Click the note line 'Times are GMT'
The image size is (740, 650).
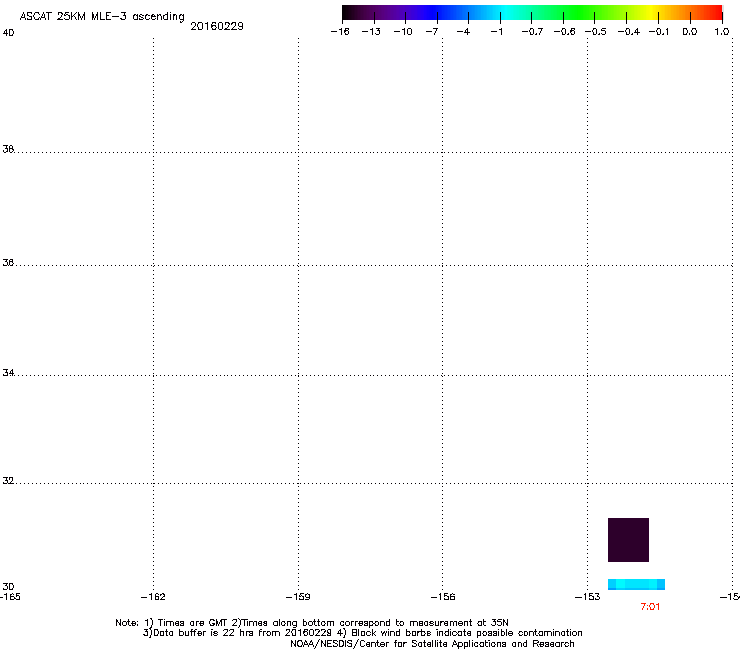coord(312,623)
